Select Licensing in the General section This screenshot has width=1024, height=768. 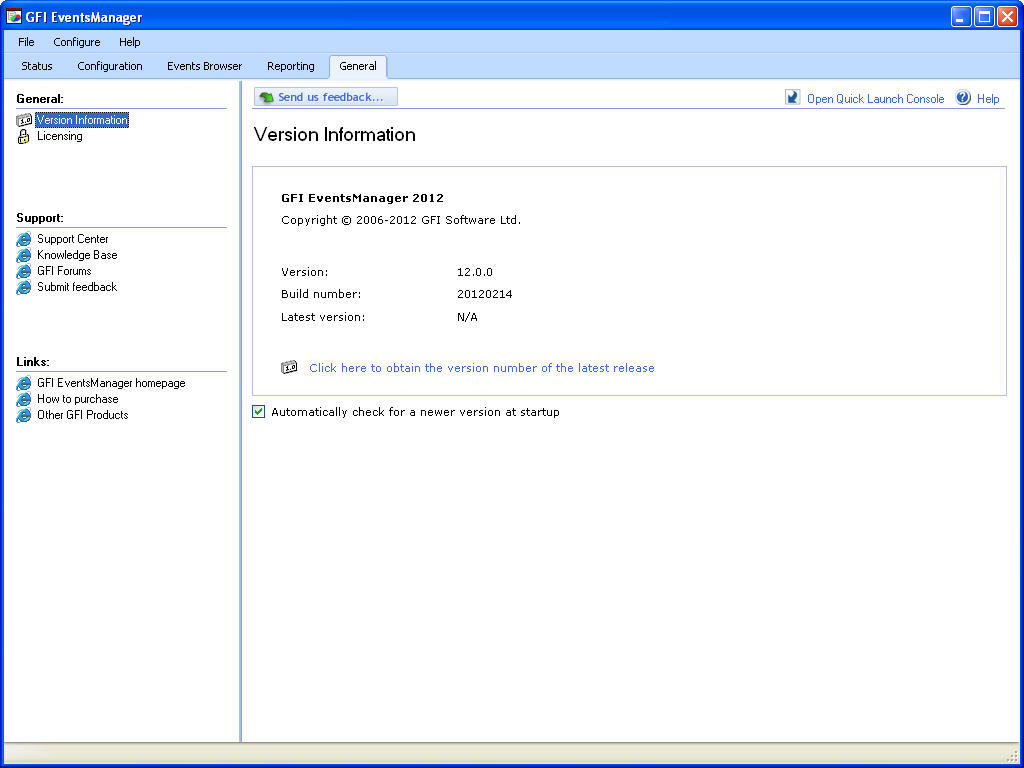click(59, 136)
